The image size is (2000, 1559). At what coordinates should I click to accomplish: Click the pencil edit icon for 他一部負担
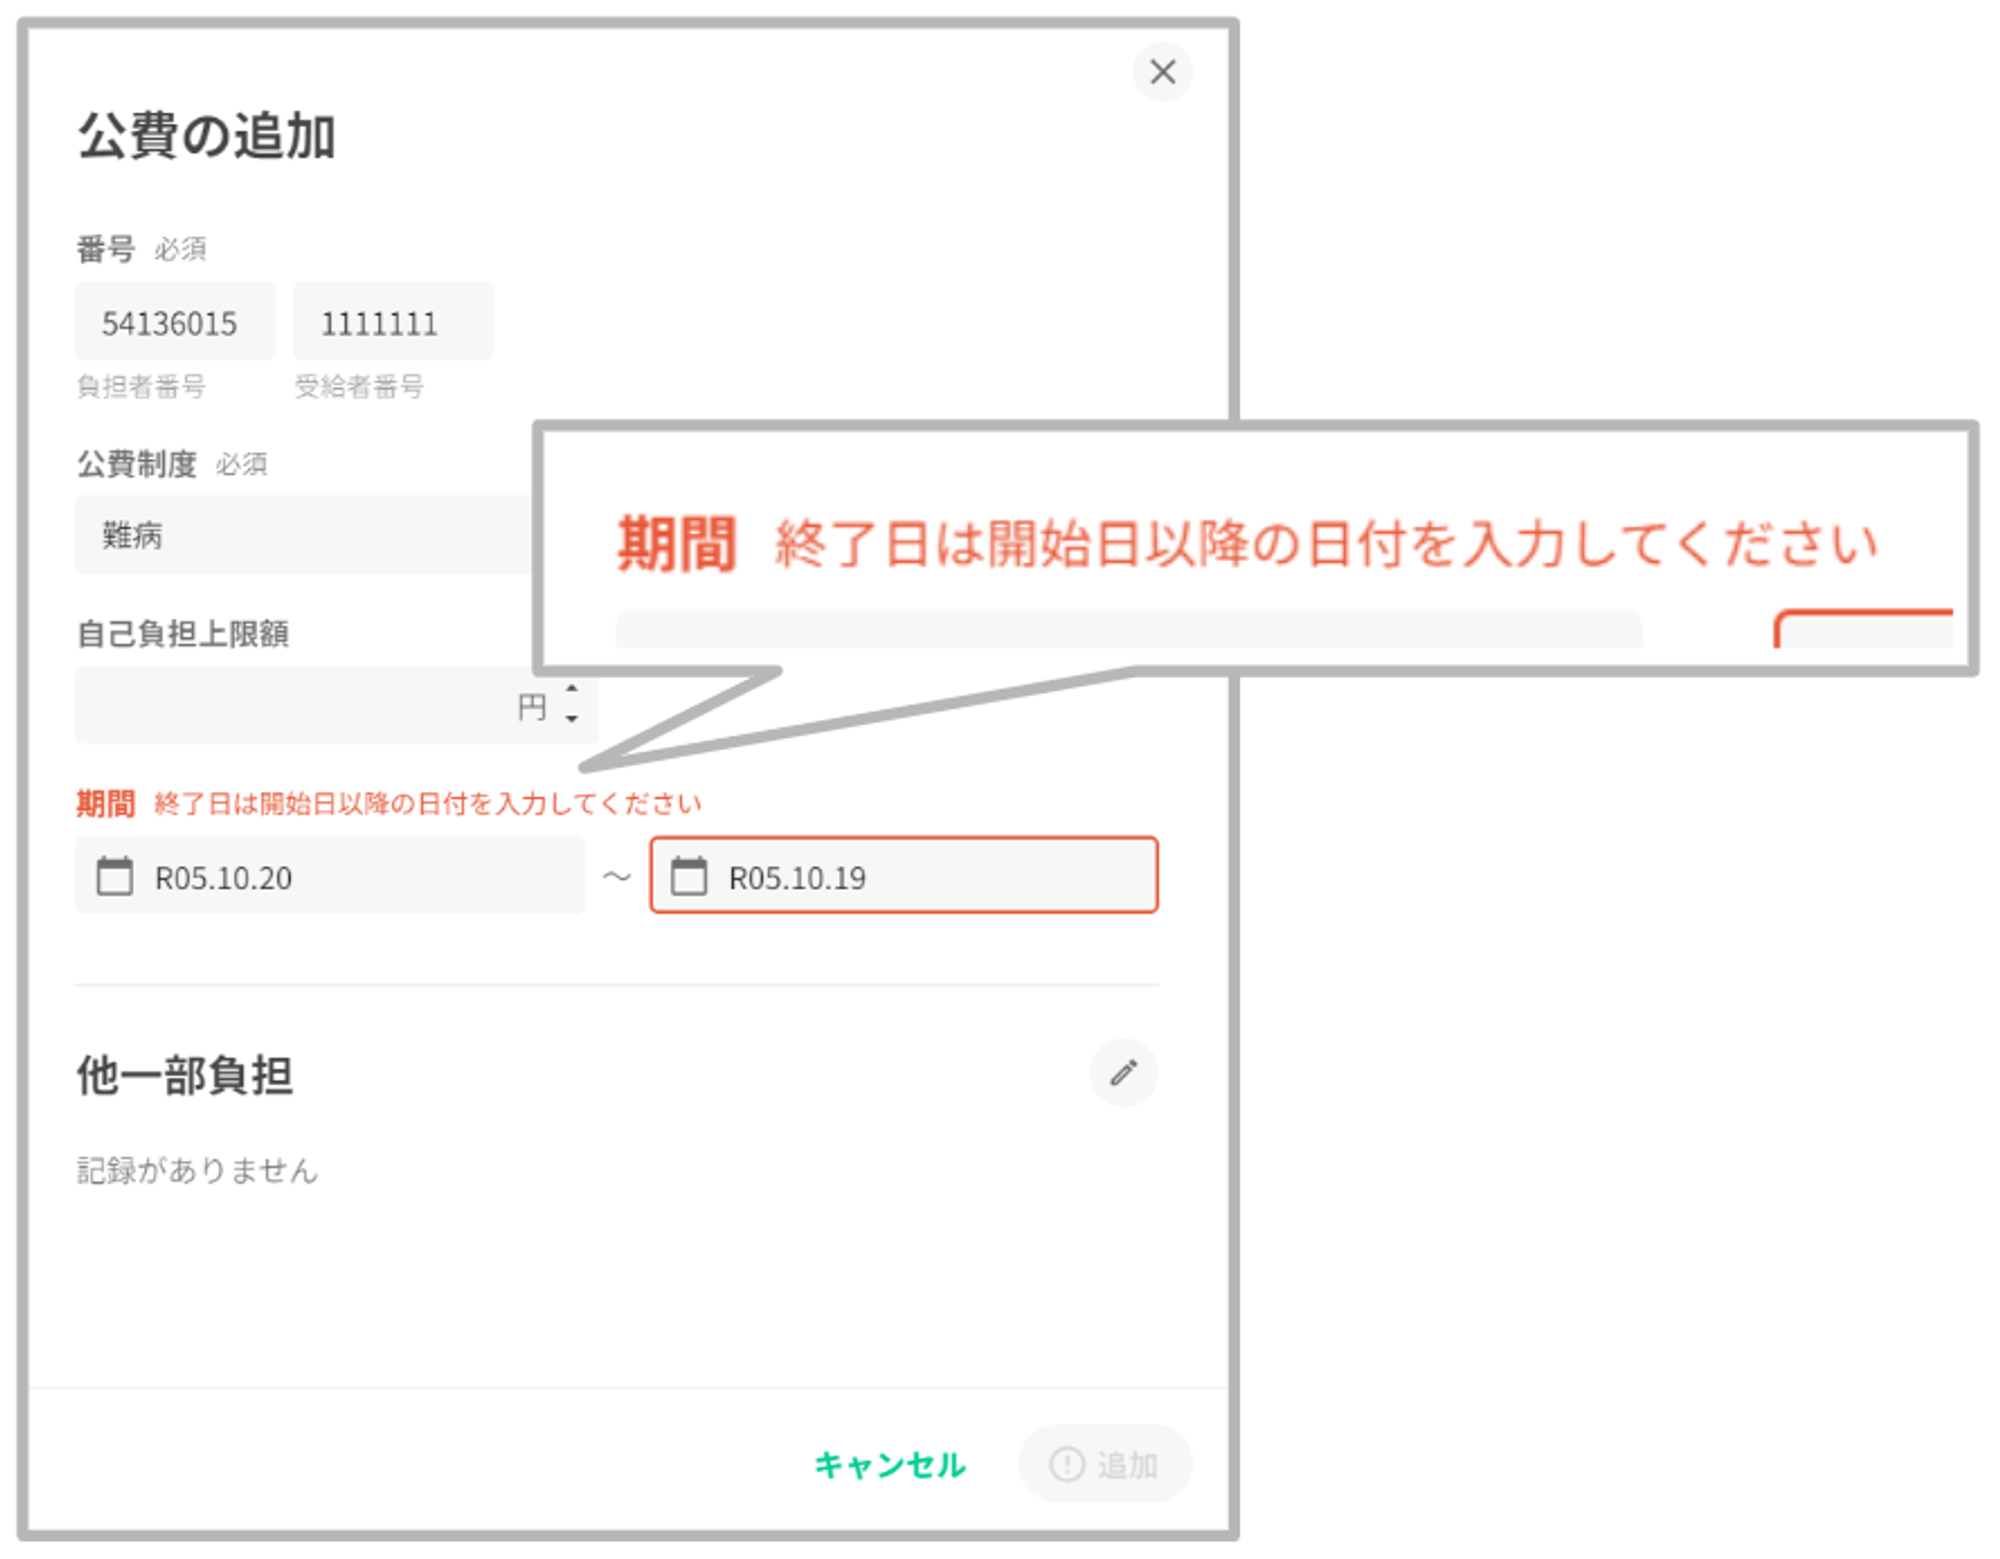click(x=1123, y=1073)
